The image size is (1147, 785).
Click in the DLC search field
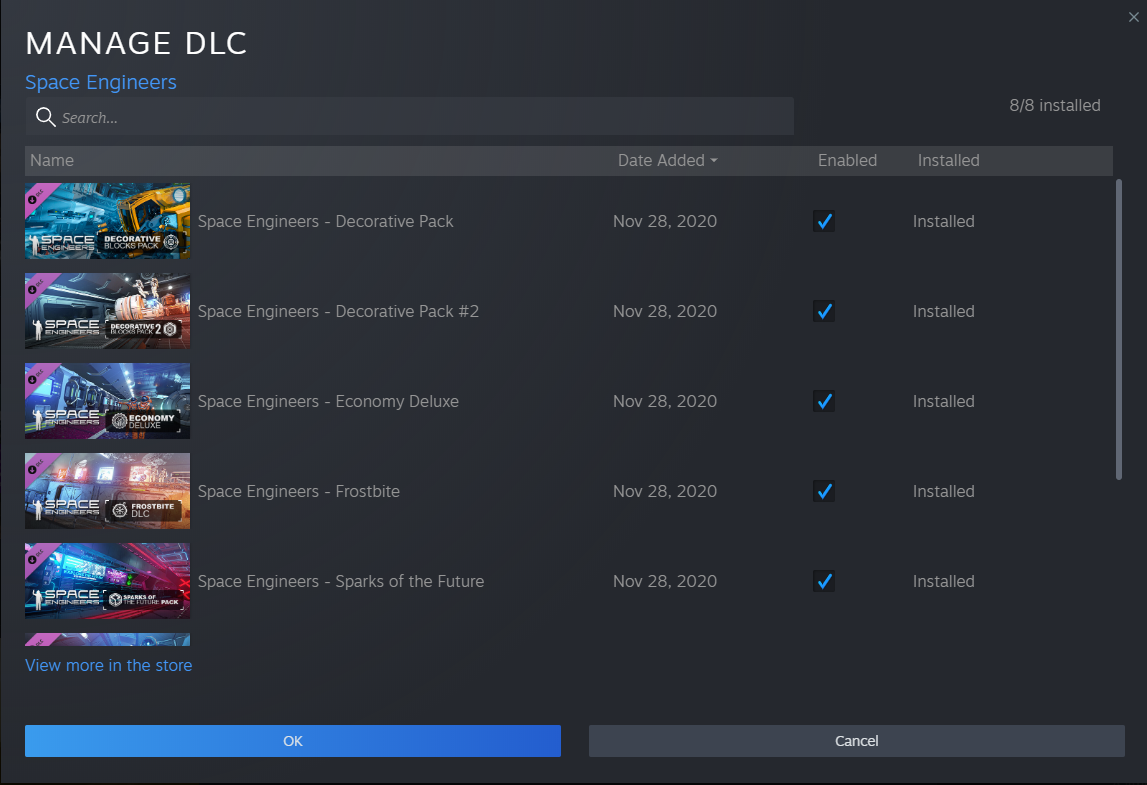(x=420, y=117)
